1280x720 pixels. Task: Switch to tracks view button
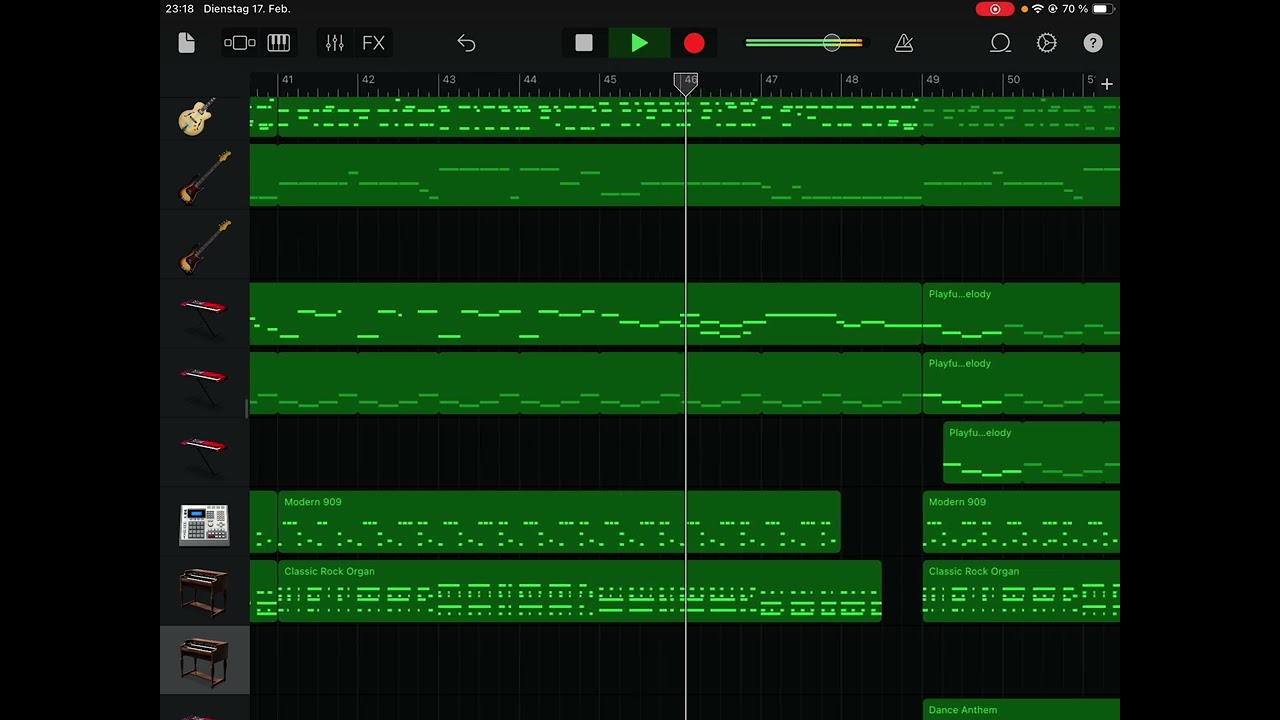point(240,43)
